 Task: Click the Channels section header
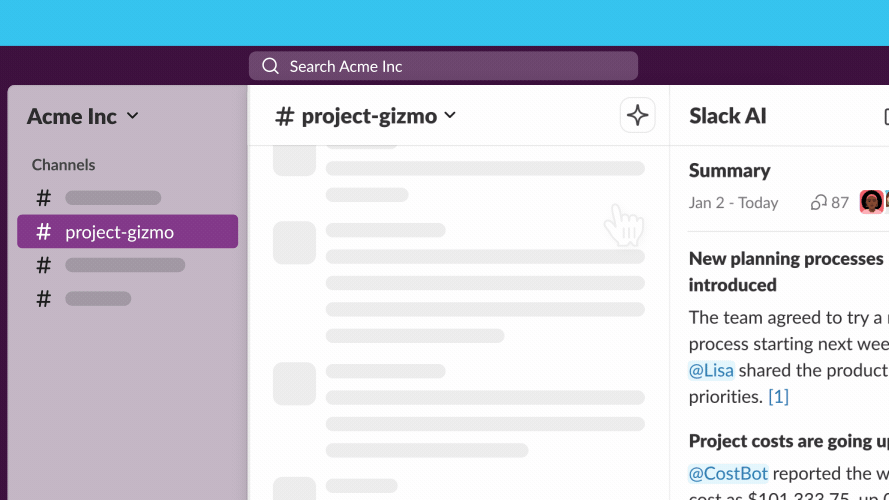[63, 165]
